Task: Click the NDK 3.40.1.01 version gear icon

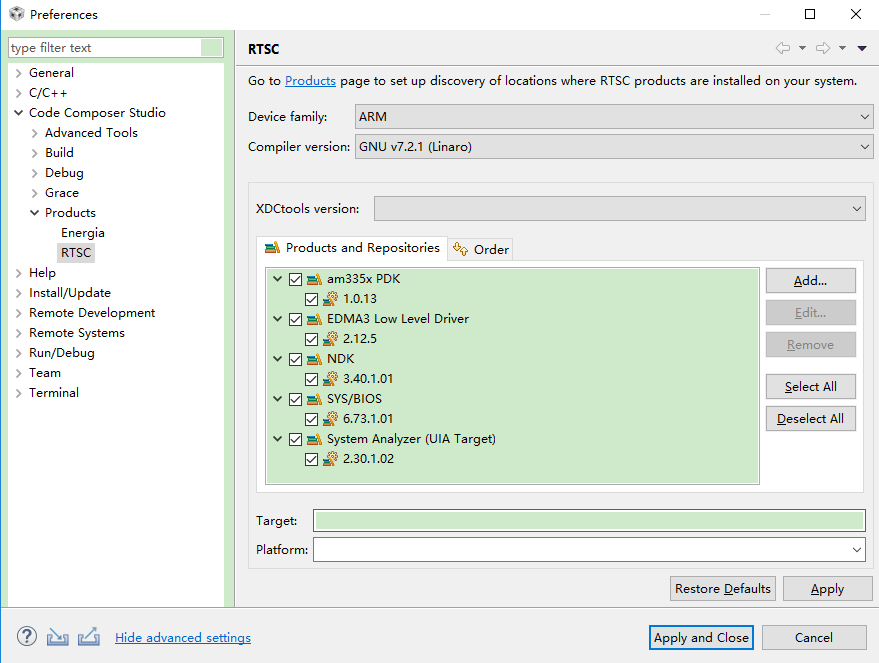Action: [x=330, y=379]
